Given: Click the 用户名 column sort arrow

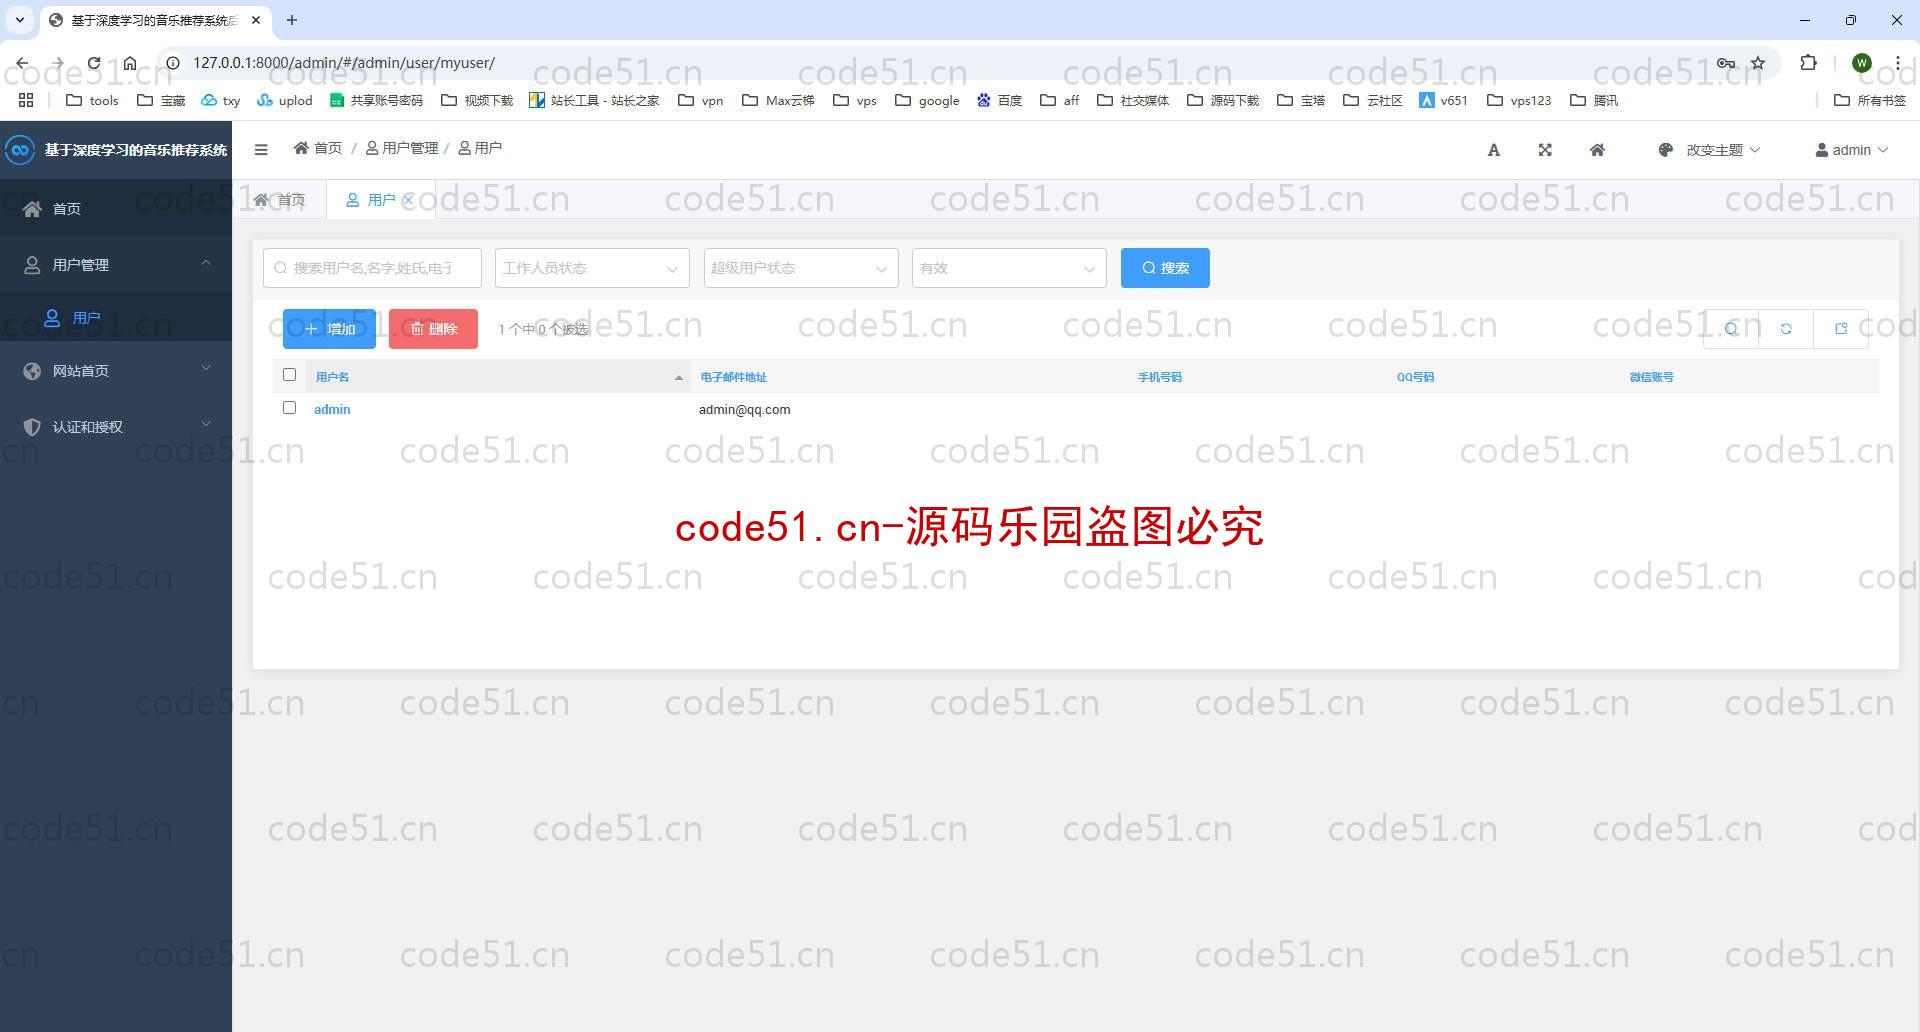Looking at the screenshot, I should point(679,377).
